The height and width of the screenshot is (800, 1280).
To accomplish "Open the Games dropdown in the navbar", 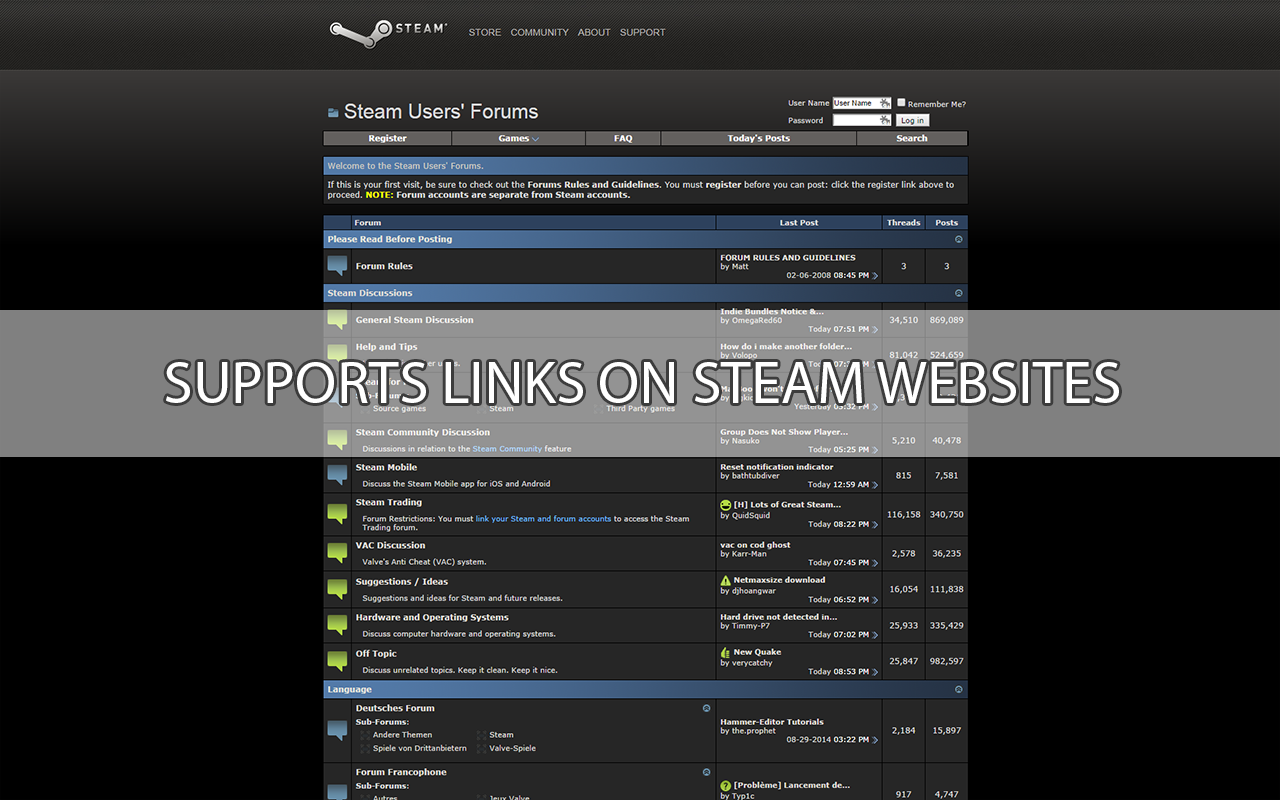I will 518,139.
